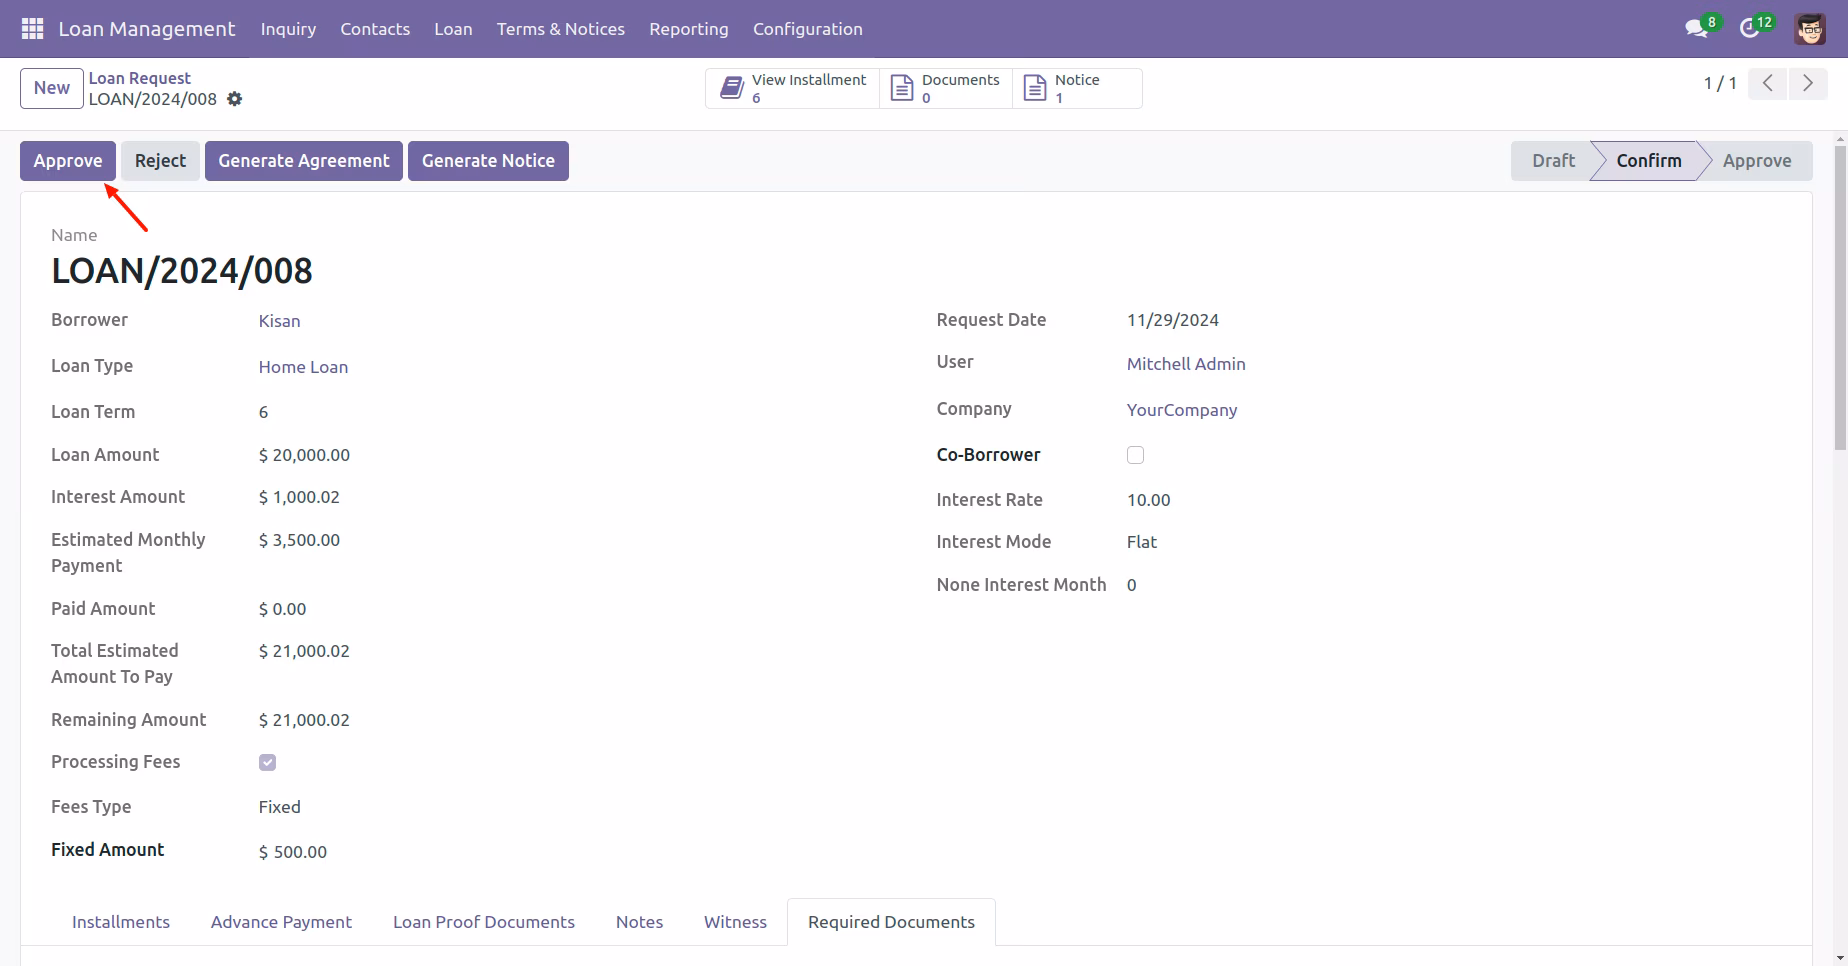Click the Generate Agreement button
Image resolution: width=1848 pixels, height=966 pixels.
(304, 161)
